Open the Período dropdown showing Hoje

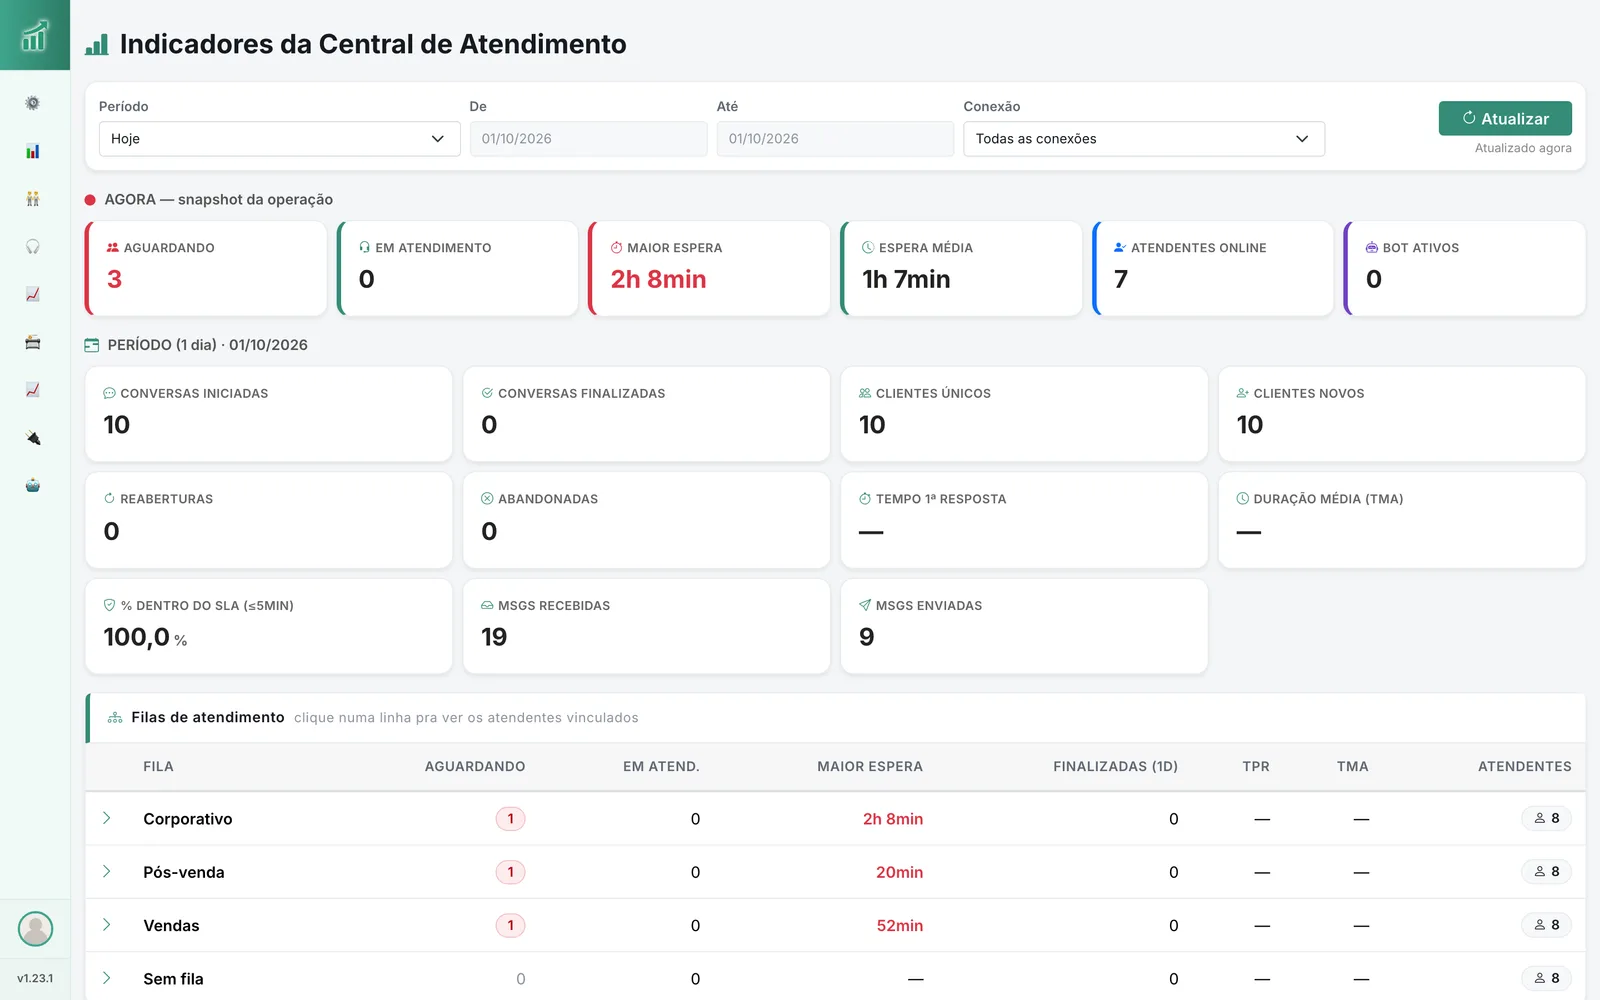tap(279, 139)
